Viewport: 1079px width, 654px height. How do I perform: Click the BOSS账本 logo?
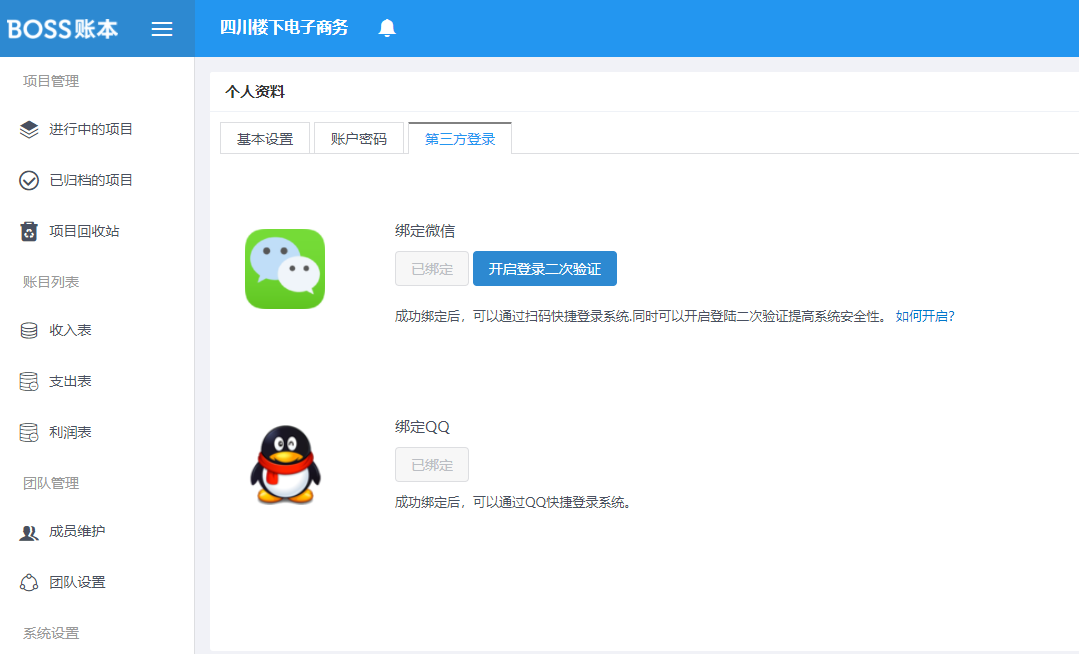point(63,28)
